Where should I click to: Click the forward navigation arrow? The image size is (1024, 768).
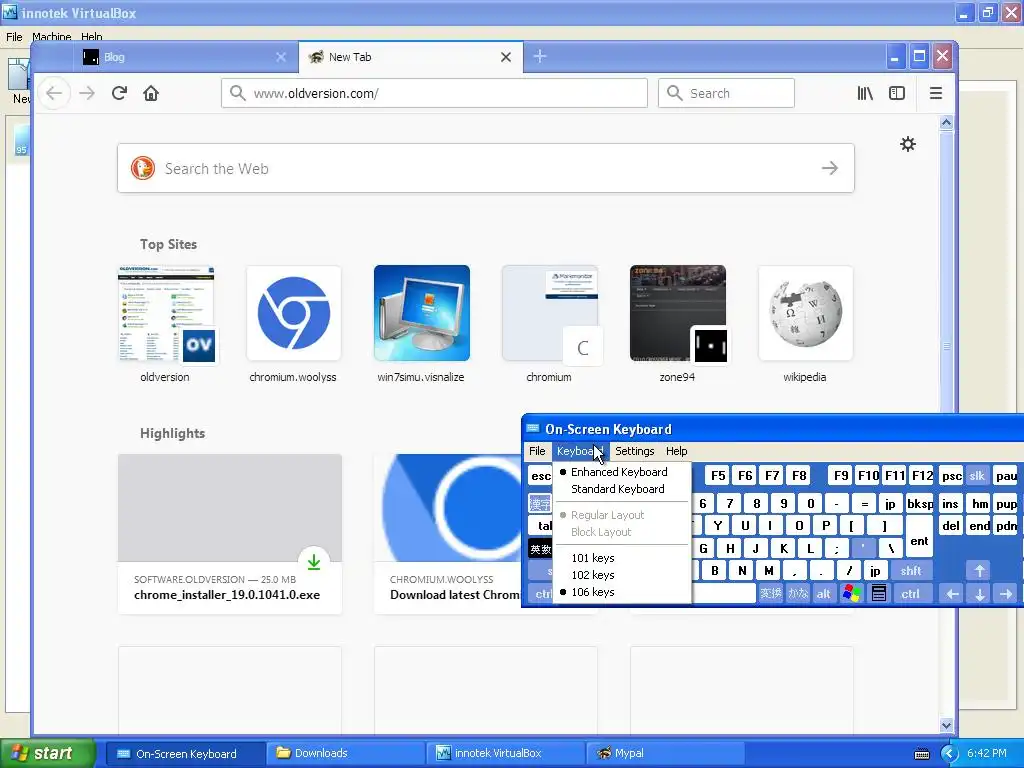[87, 93]
